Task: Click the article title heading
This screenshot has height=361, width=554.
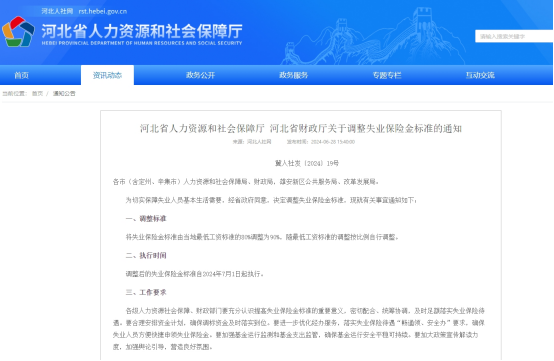Action: click(x=301, y=129)
